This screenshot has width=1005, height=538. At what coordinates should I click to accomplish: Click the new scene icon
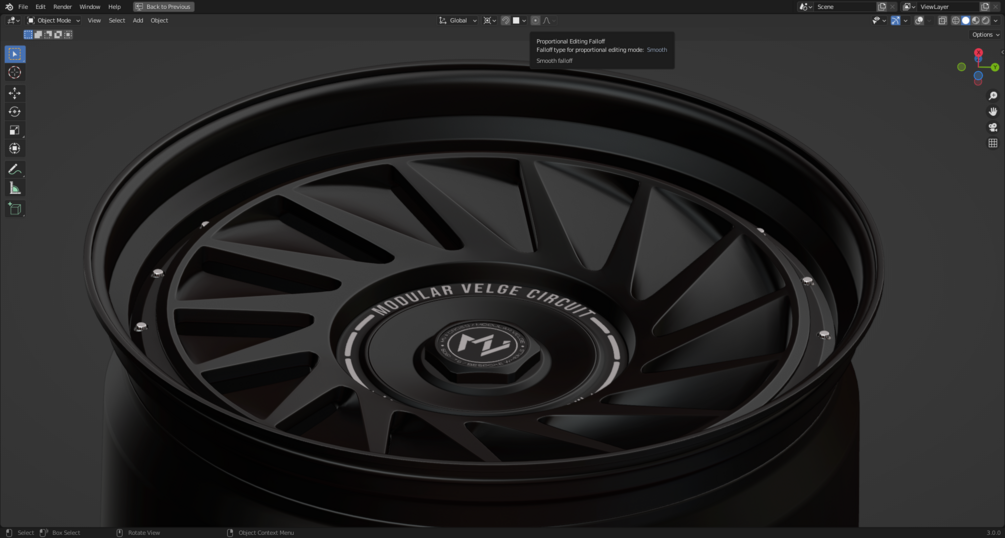coord(882,6)
